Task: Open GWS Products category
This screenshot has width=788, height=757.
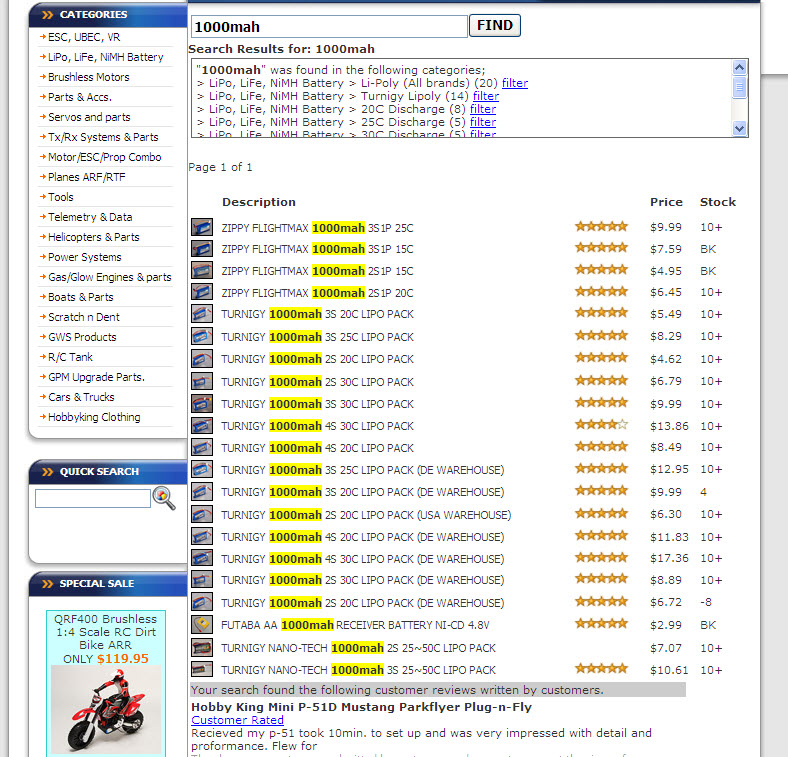Action: [x=82, y=337]
